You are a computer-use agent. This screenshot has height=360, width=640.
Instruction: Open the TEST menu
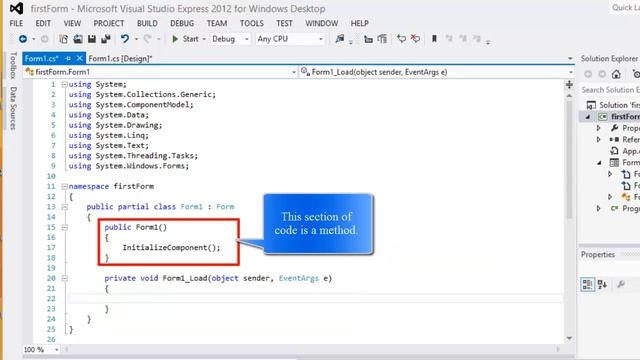tap(284, 24)
